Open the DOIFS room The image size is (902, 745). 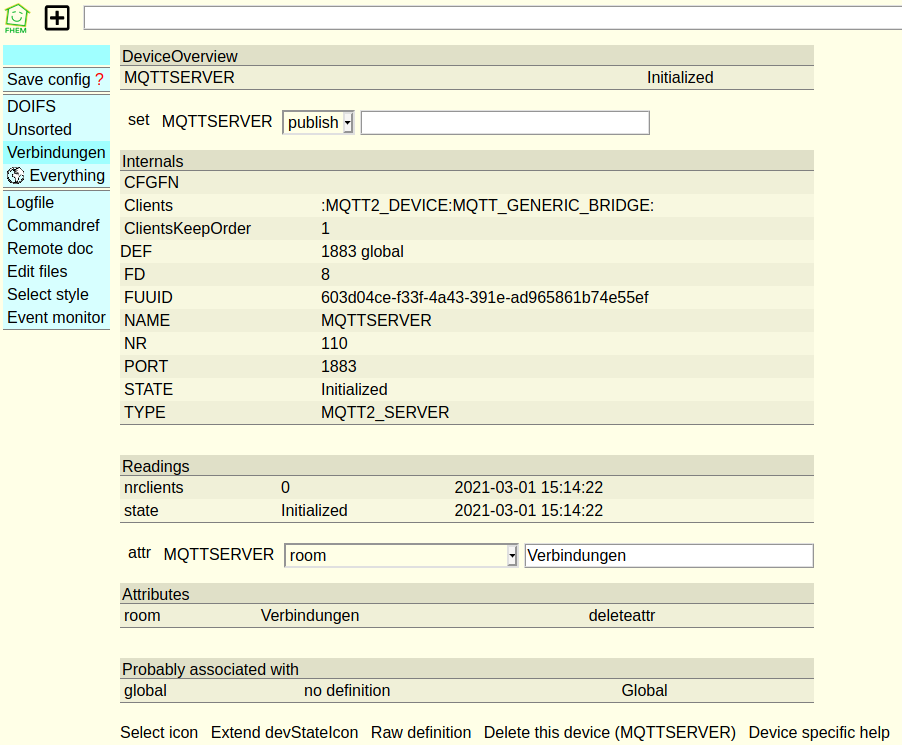pos(31,106)
